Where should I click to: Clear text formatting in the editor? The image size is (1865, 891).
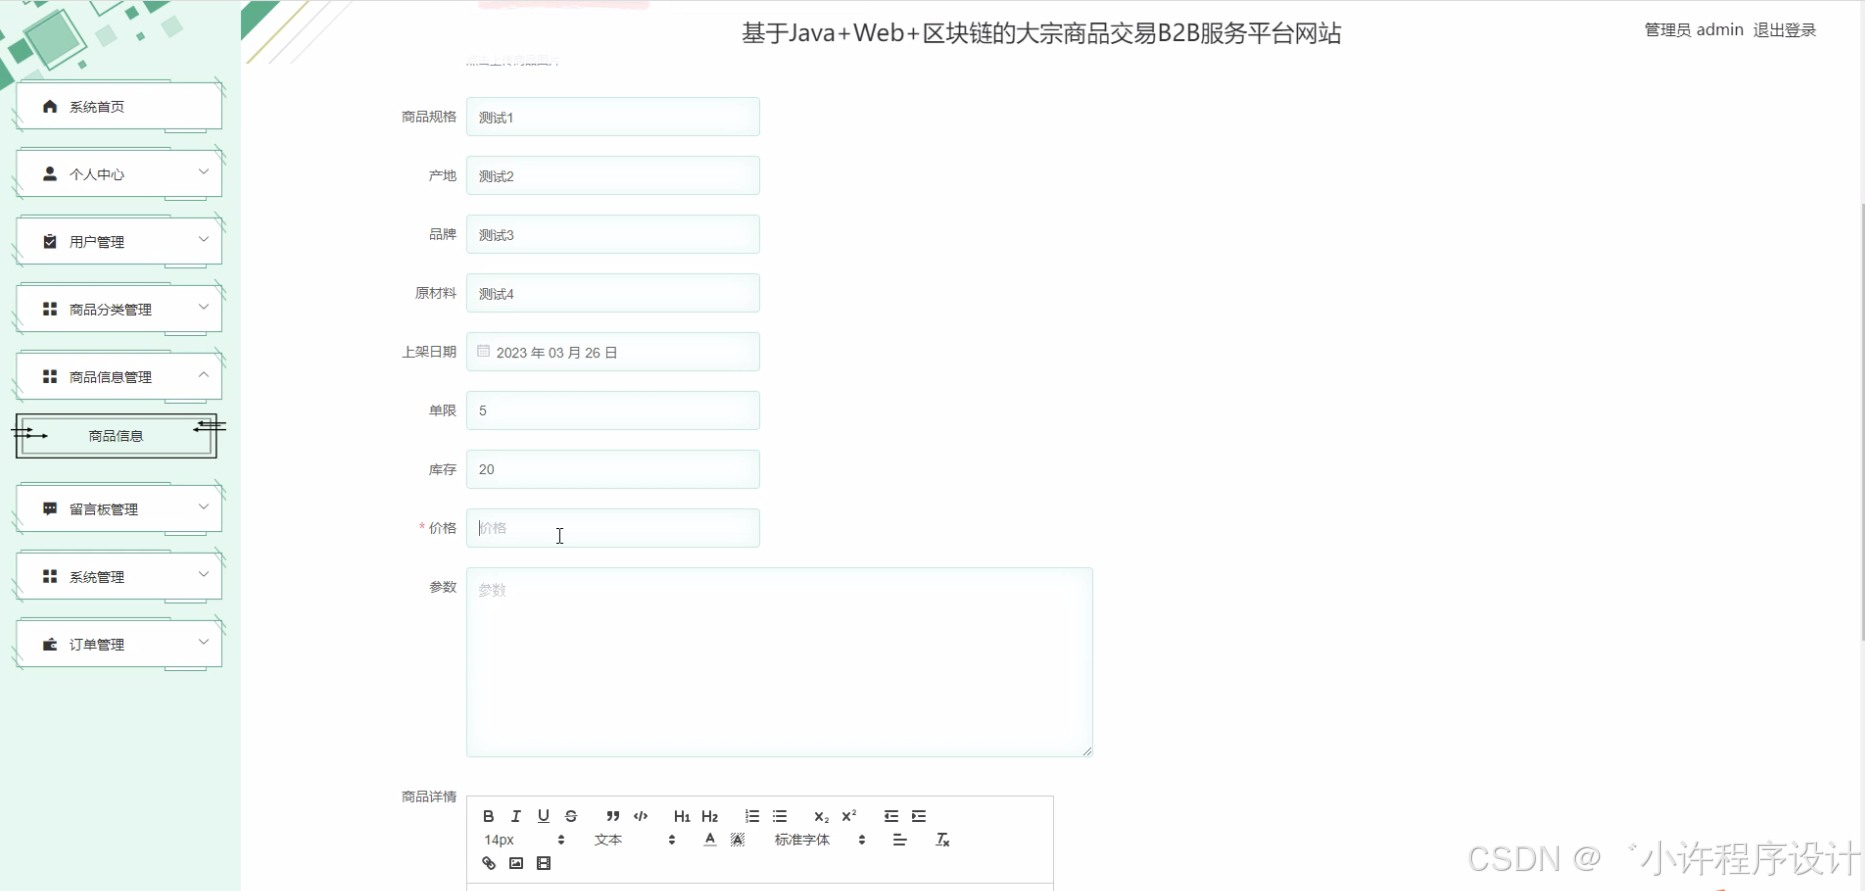point(942,840)
